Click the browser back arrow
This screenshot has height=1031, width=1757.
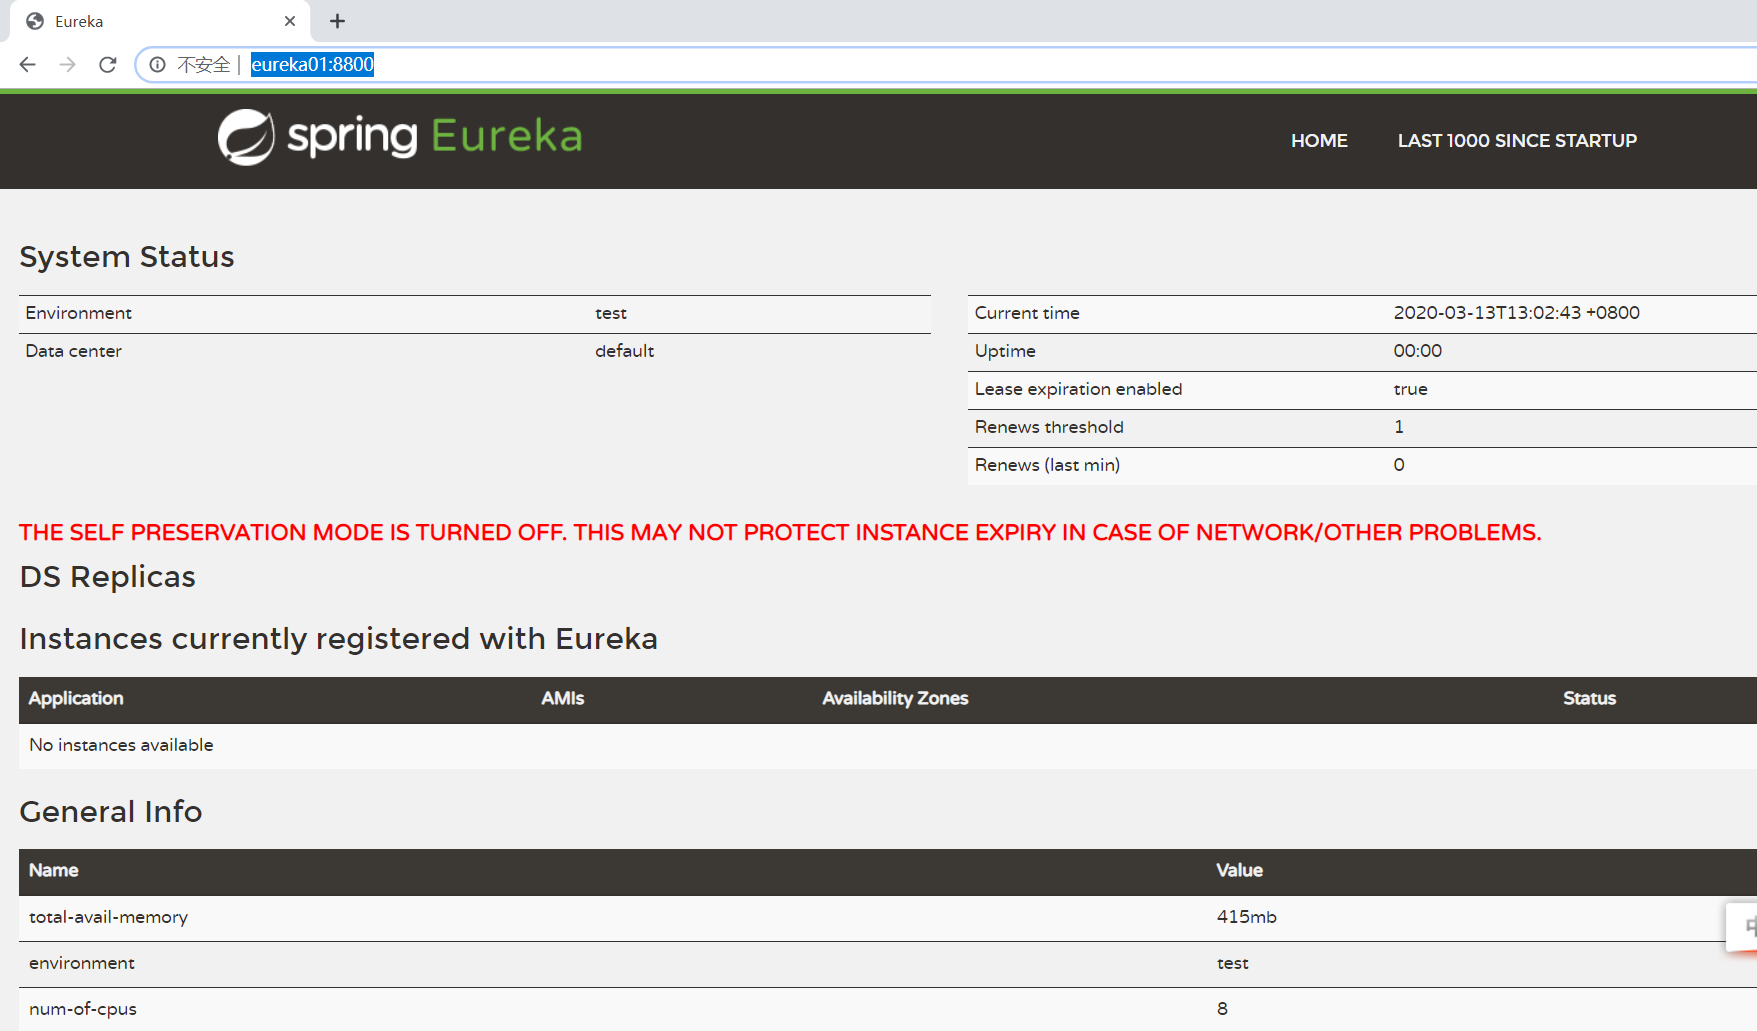tap(28, 65)
